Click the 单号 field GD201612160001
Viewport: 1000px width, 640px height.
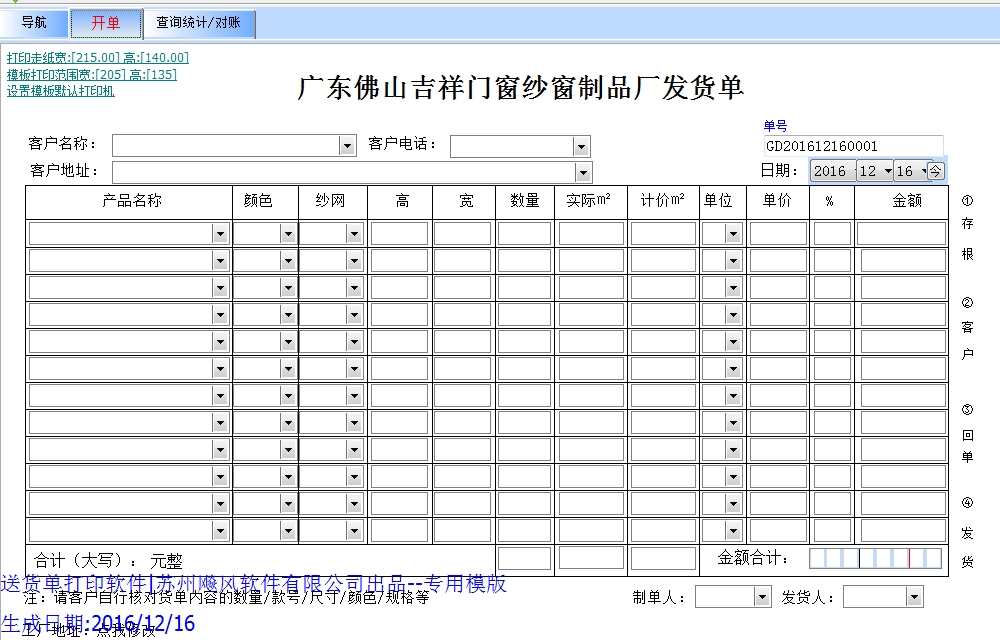point(853,146)
